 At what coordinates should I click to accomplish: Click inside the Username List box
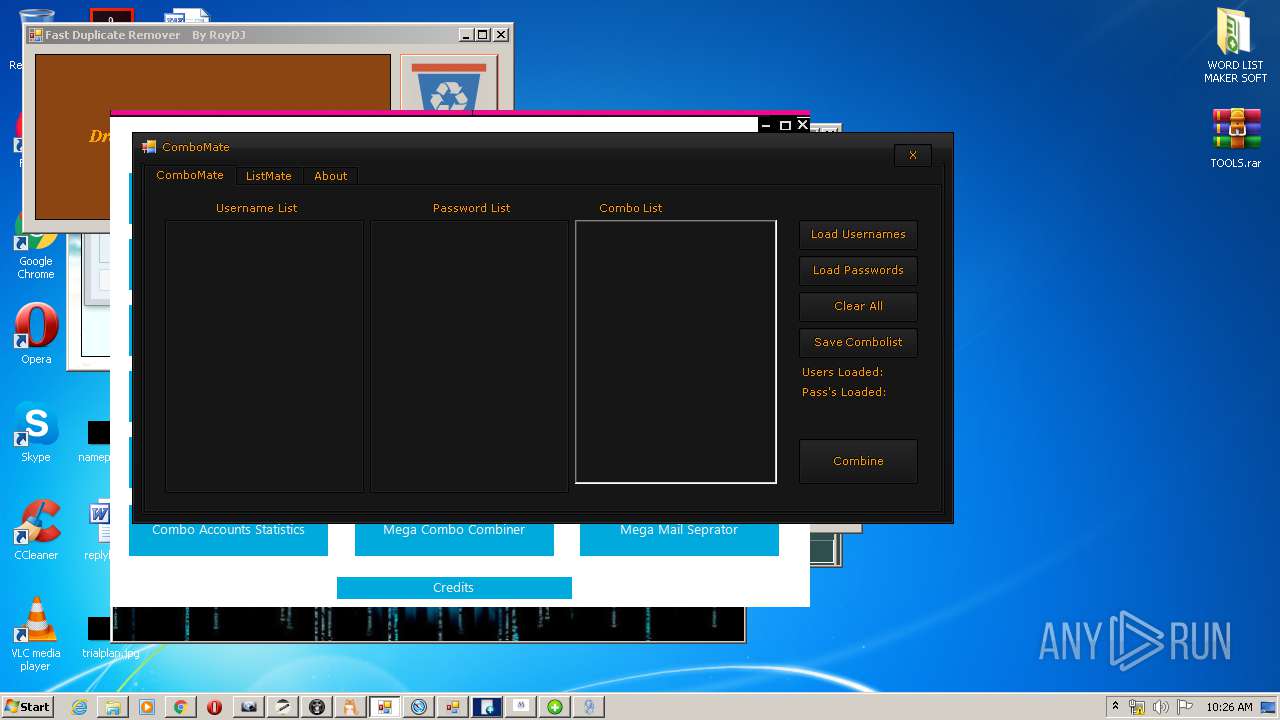pyautogui.click(x=264, y=356)
